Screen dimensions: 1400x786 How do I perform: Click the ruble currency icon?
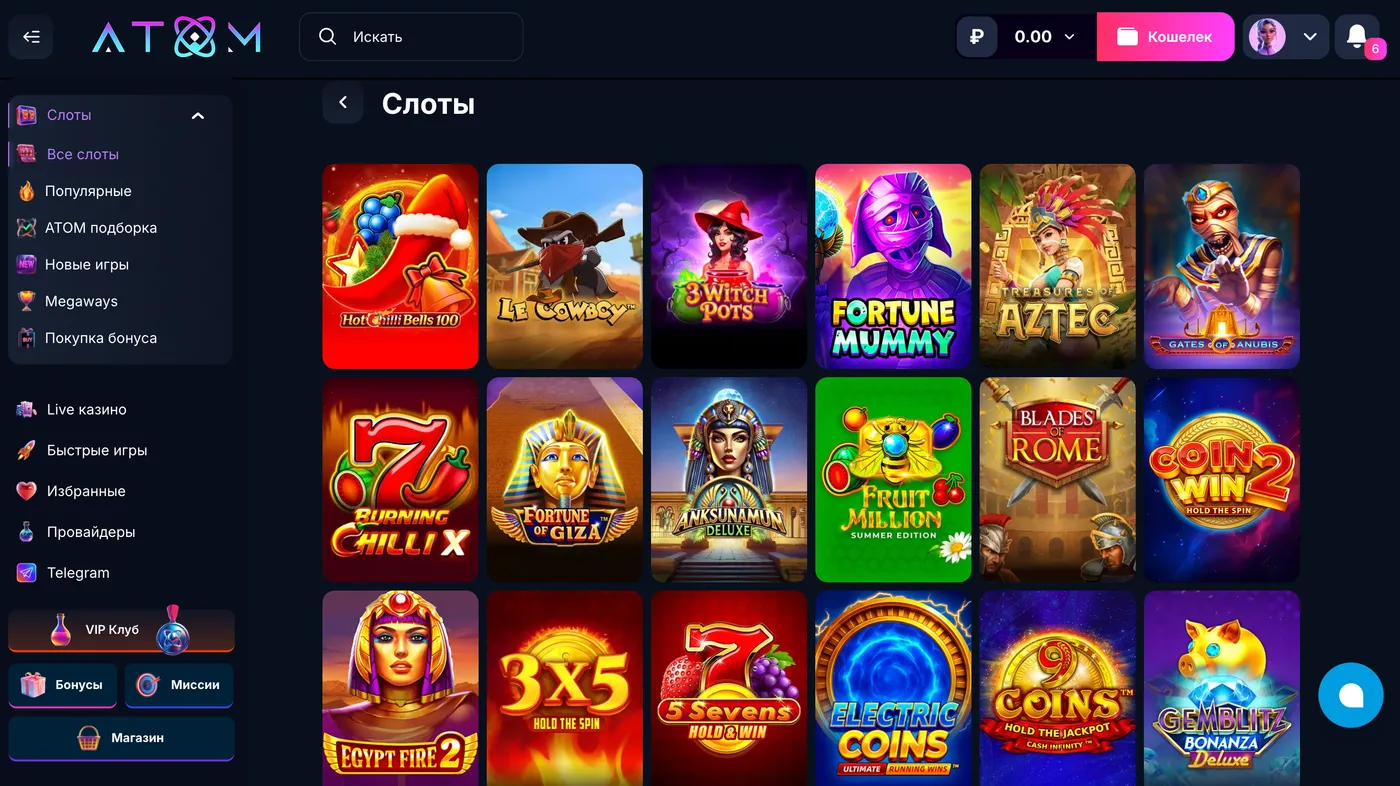click(977, 37)
